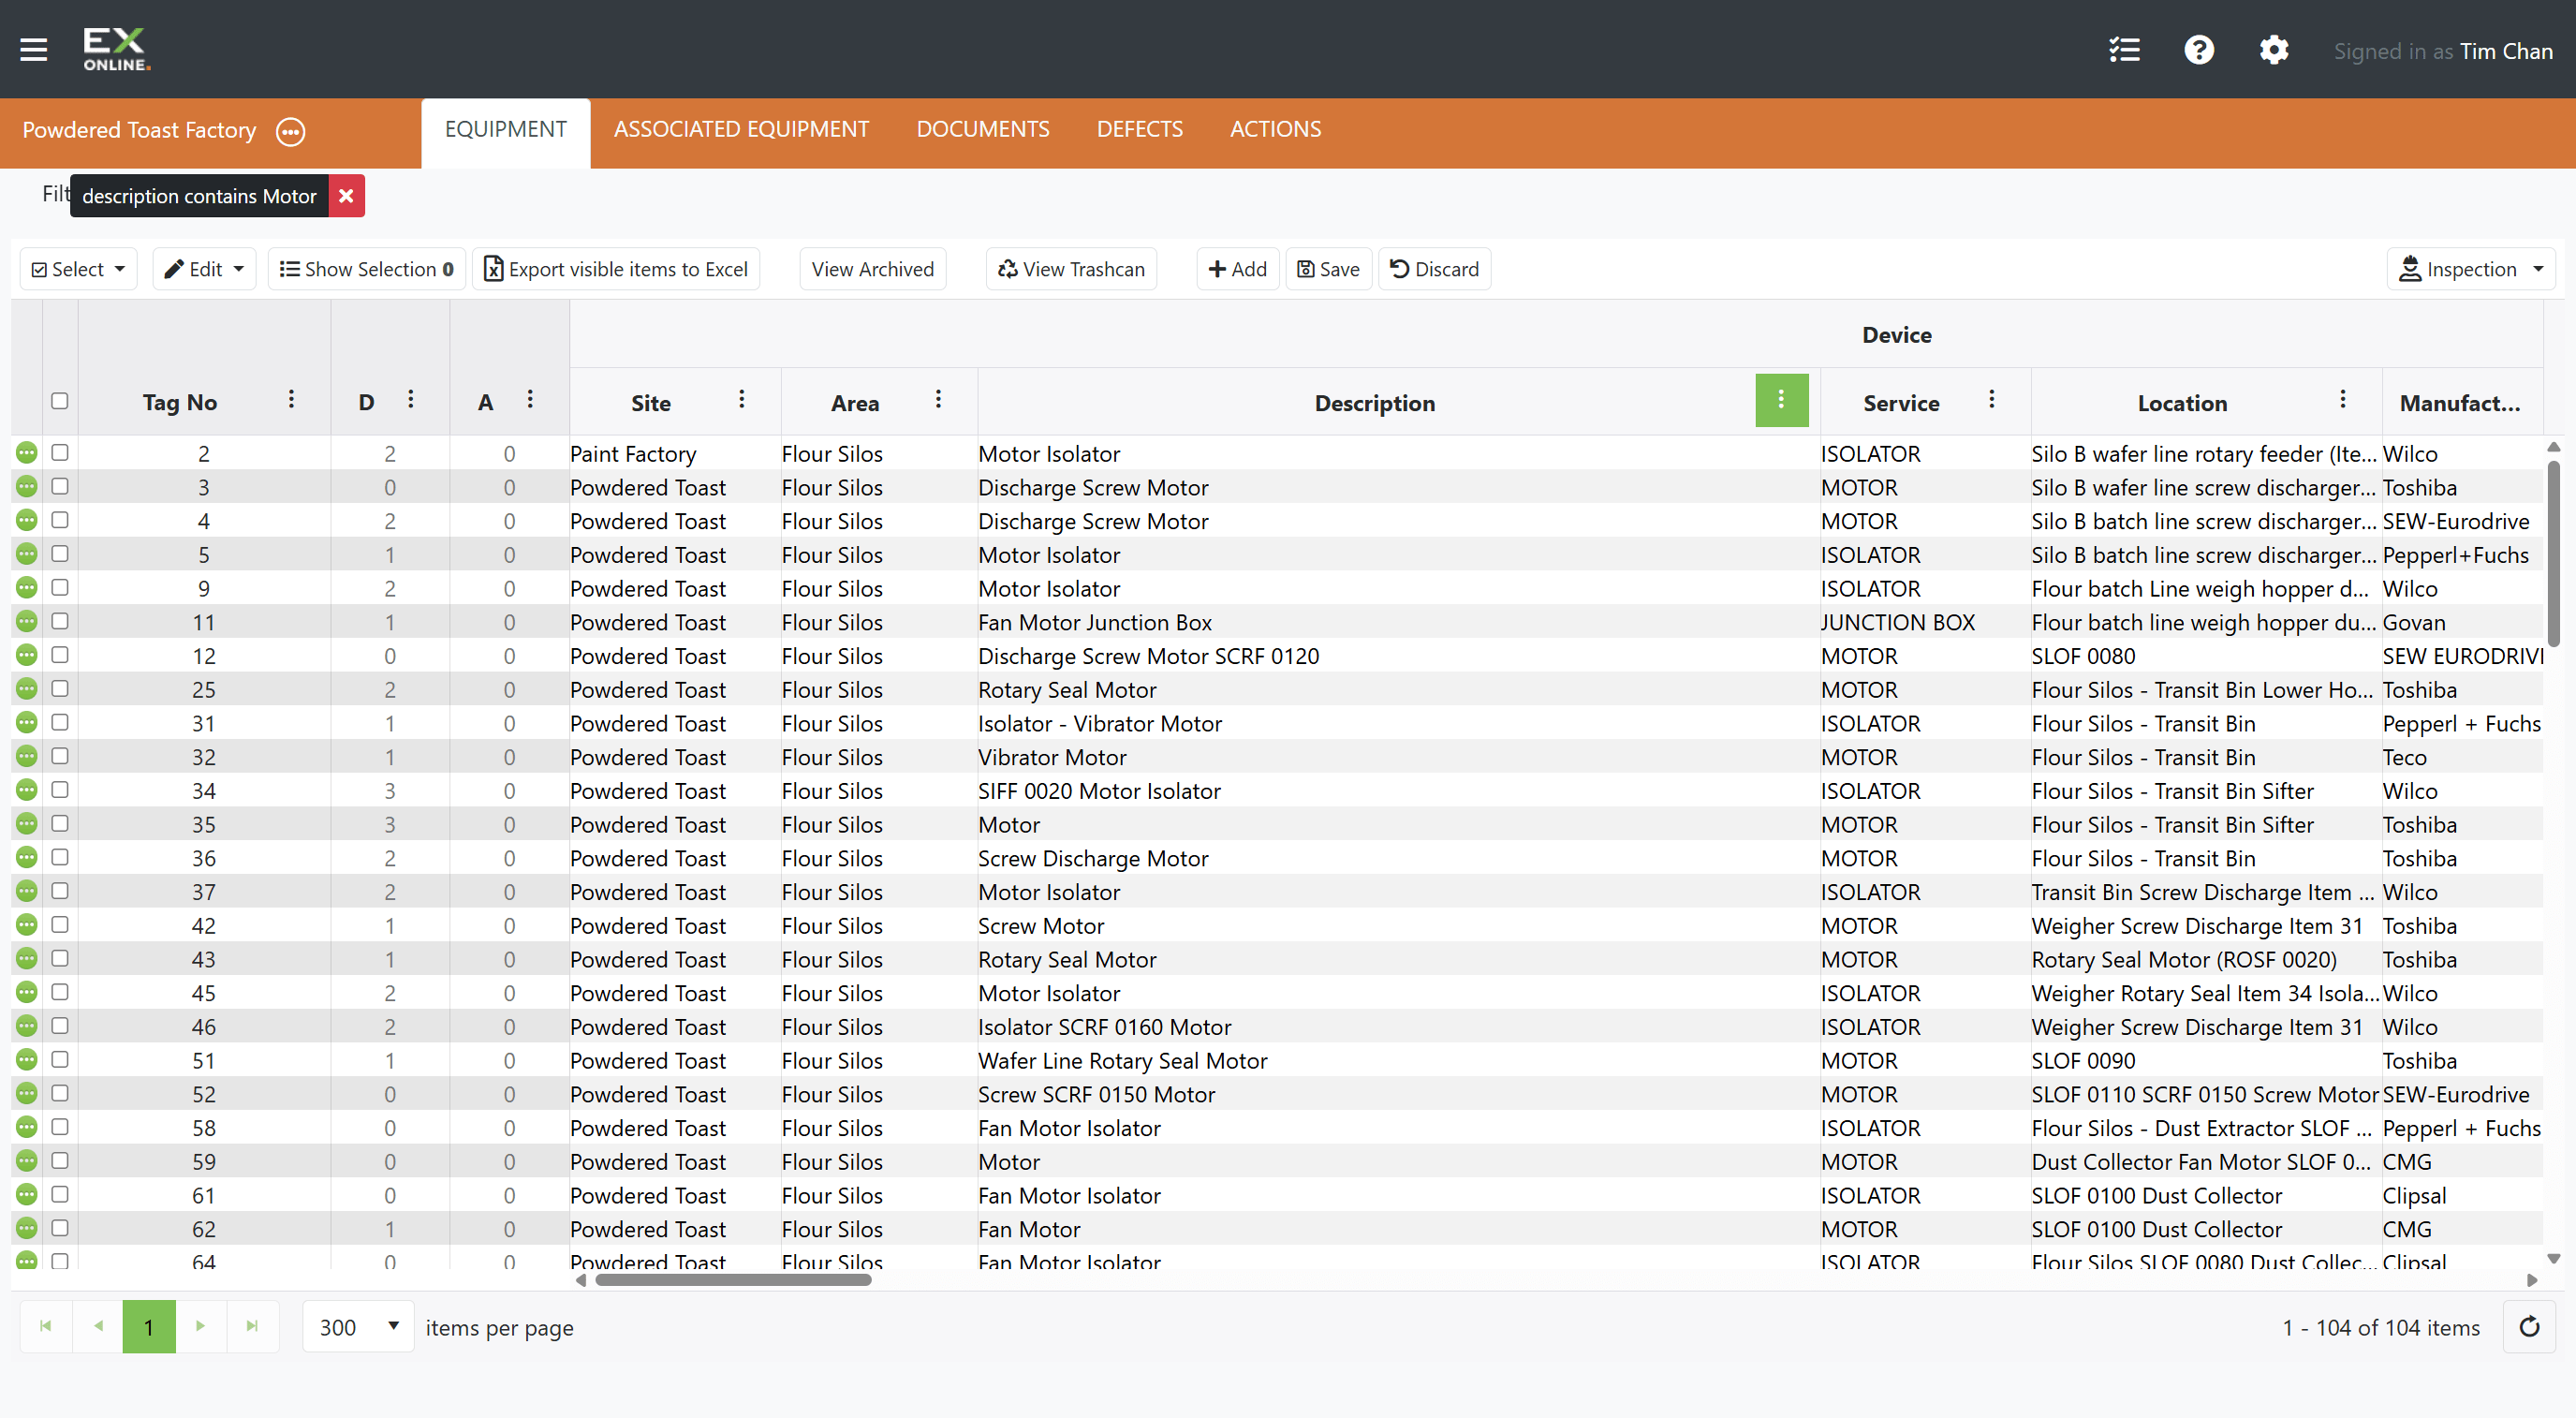Go to the next page arrow

click(201, 1326)
